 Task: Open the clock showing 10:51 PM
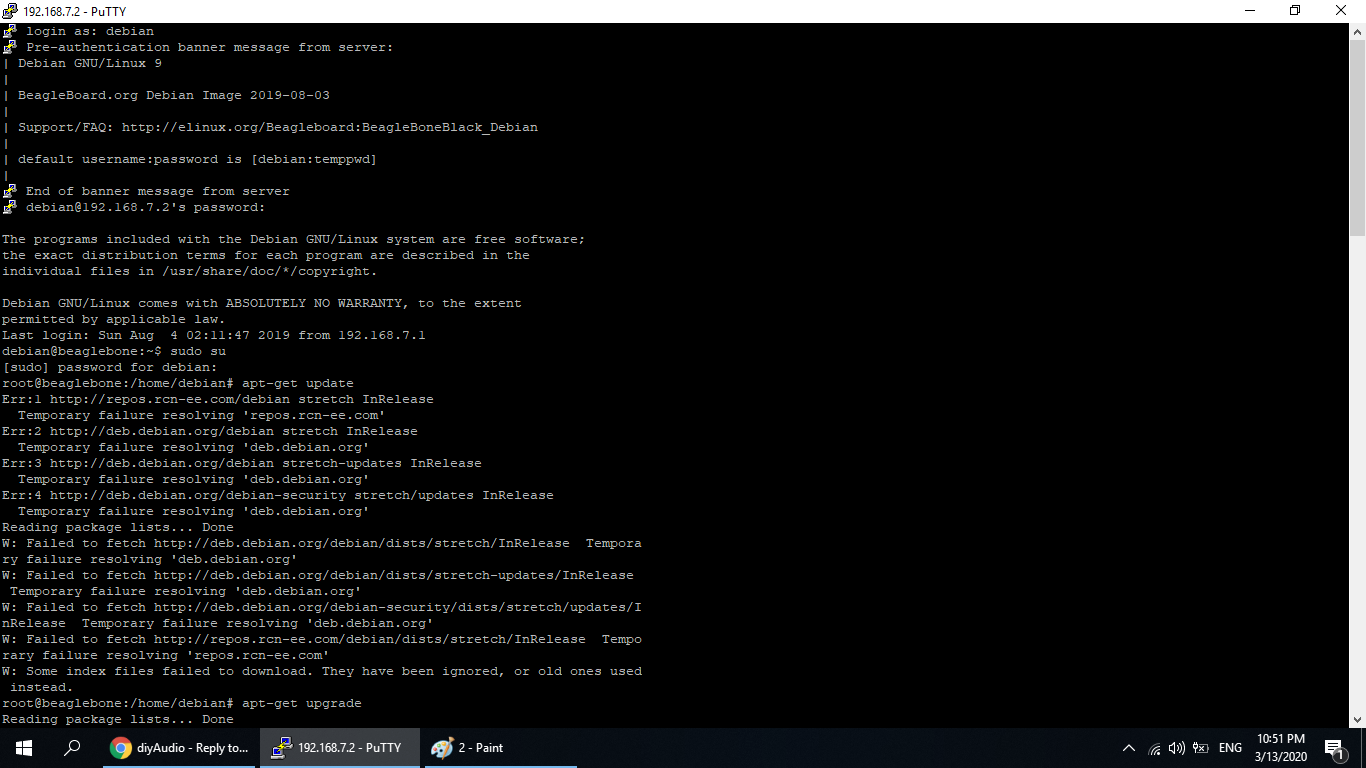(1280, 748)
